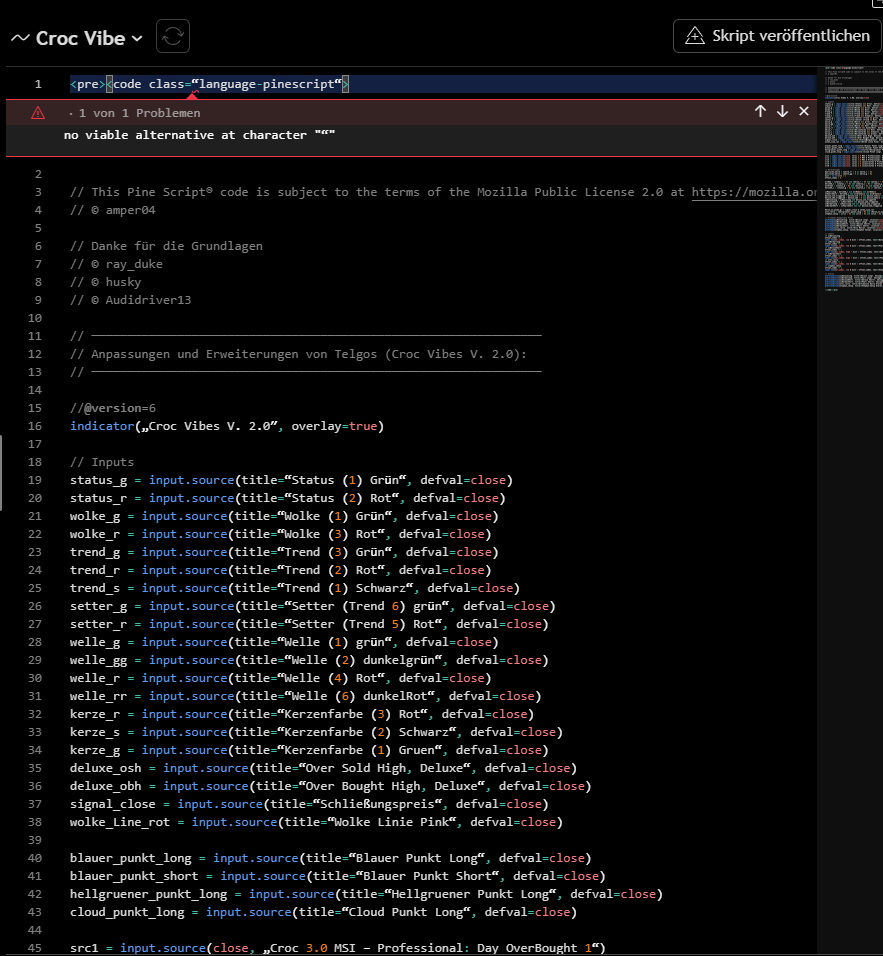
Task: Open the Croc Vibe script name dropdown
Action: (x=136, y=38)
